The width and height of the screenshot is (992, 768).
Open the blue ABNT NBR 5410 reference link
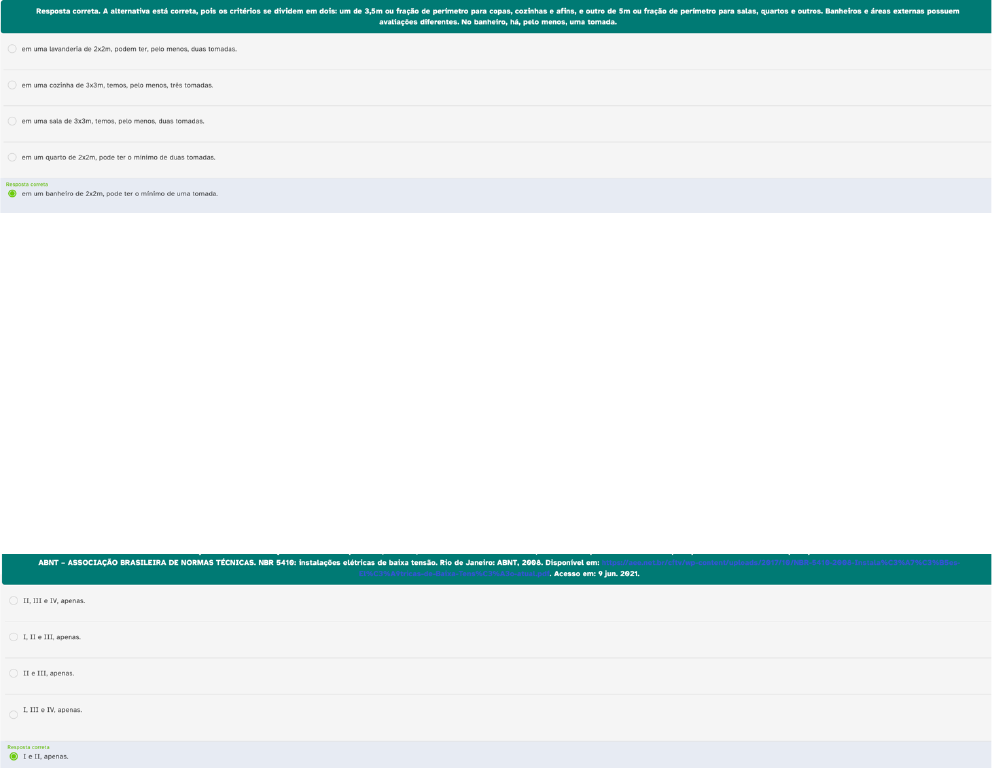coord(780,563)
